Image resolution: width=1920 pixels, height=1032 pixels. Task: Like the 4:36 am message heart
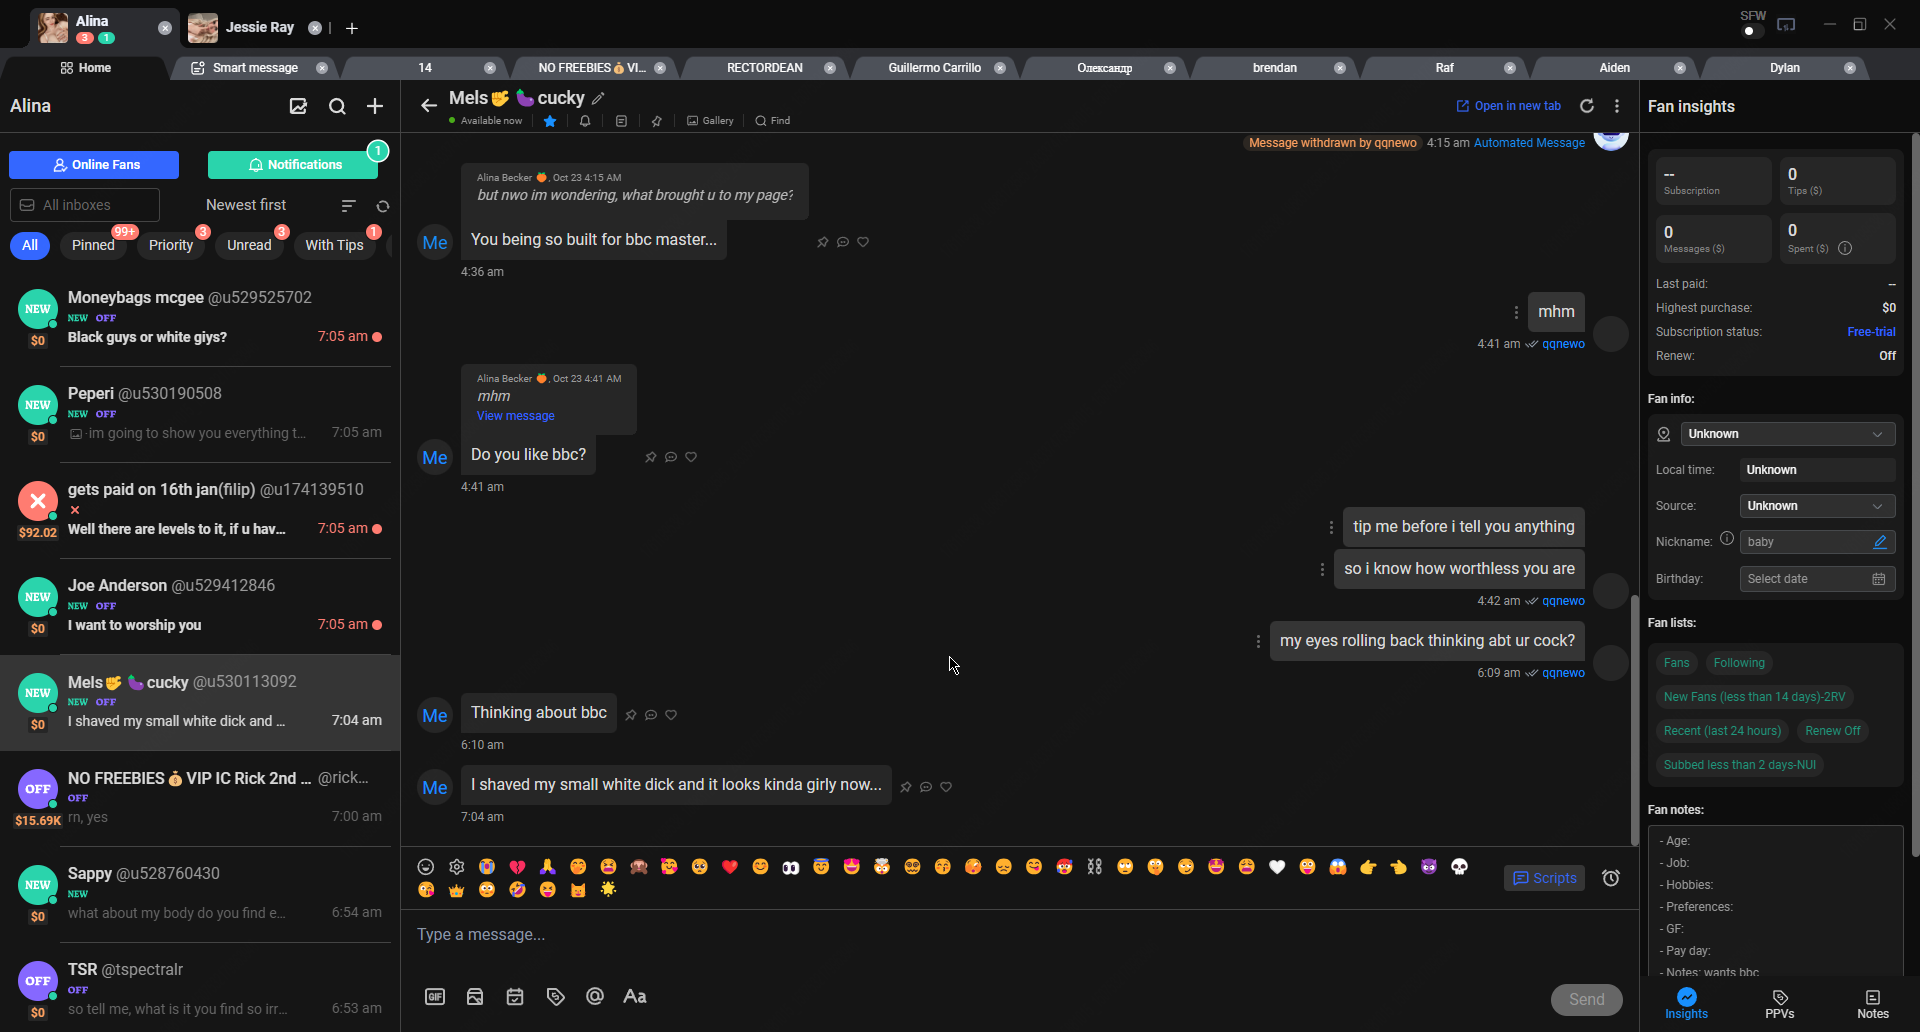pyautogui.click(x=863, y=242)
